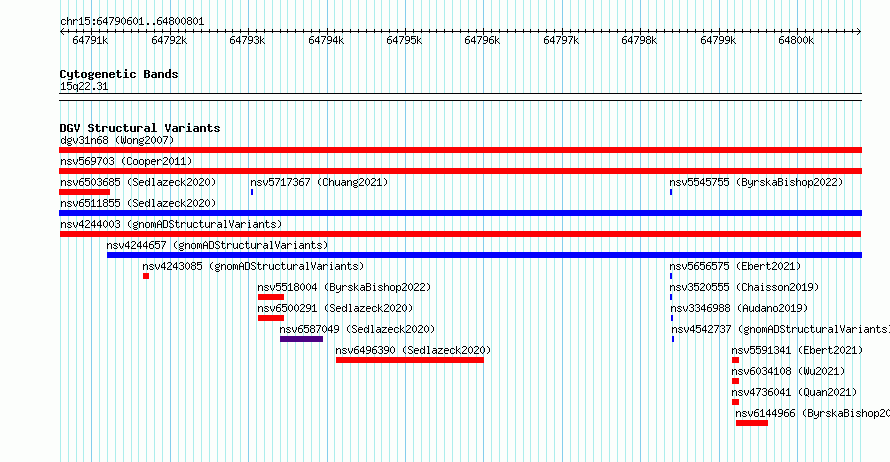
Task: Select the blue bar under nsv4244657
Action: tap(484, 255)
